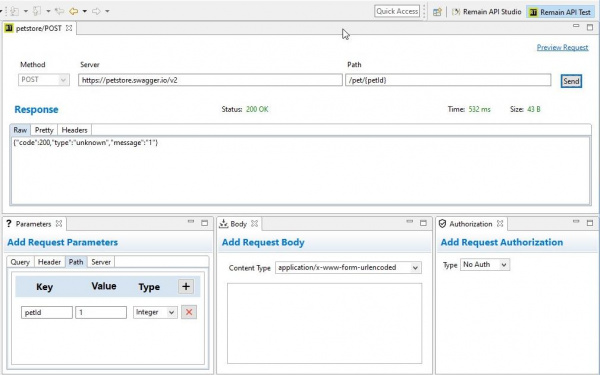
Task: Close the Authorization panel tab
Action: (500, 223)
